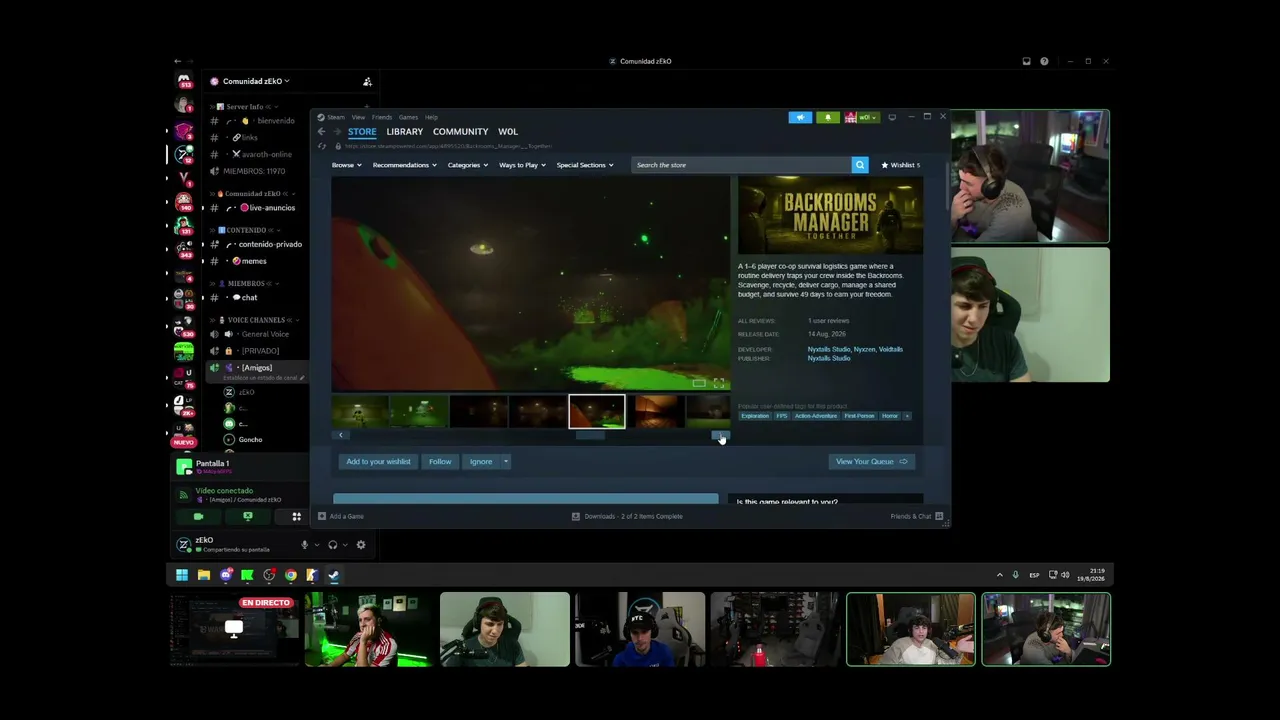
Task: Click Add to your wishlist
Action: point(378,462)
